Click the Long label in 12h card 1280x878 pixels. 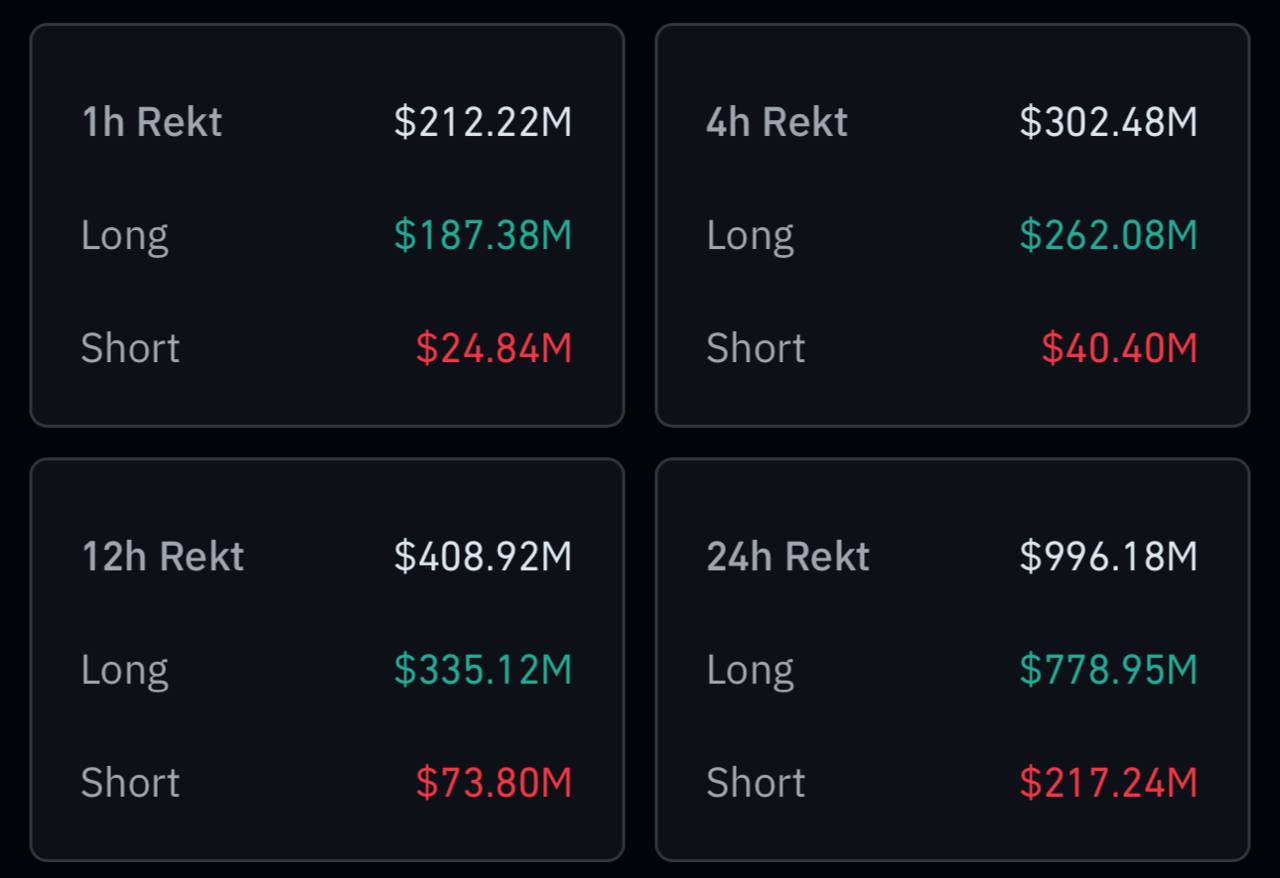point(125,670)
